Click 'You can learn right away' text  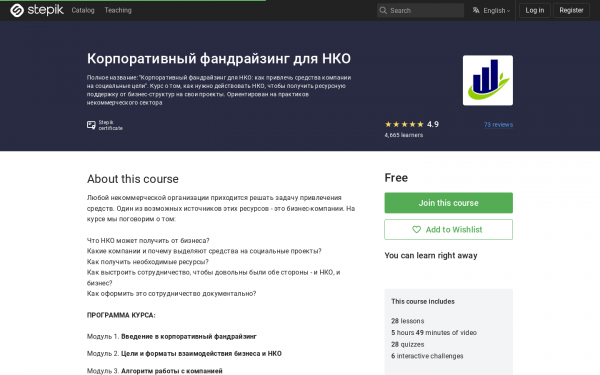pos(431,256)
